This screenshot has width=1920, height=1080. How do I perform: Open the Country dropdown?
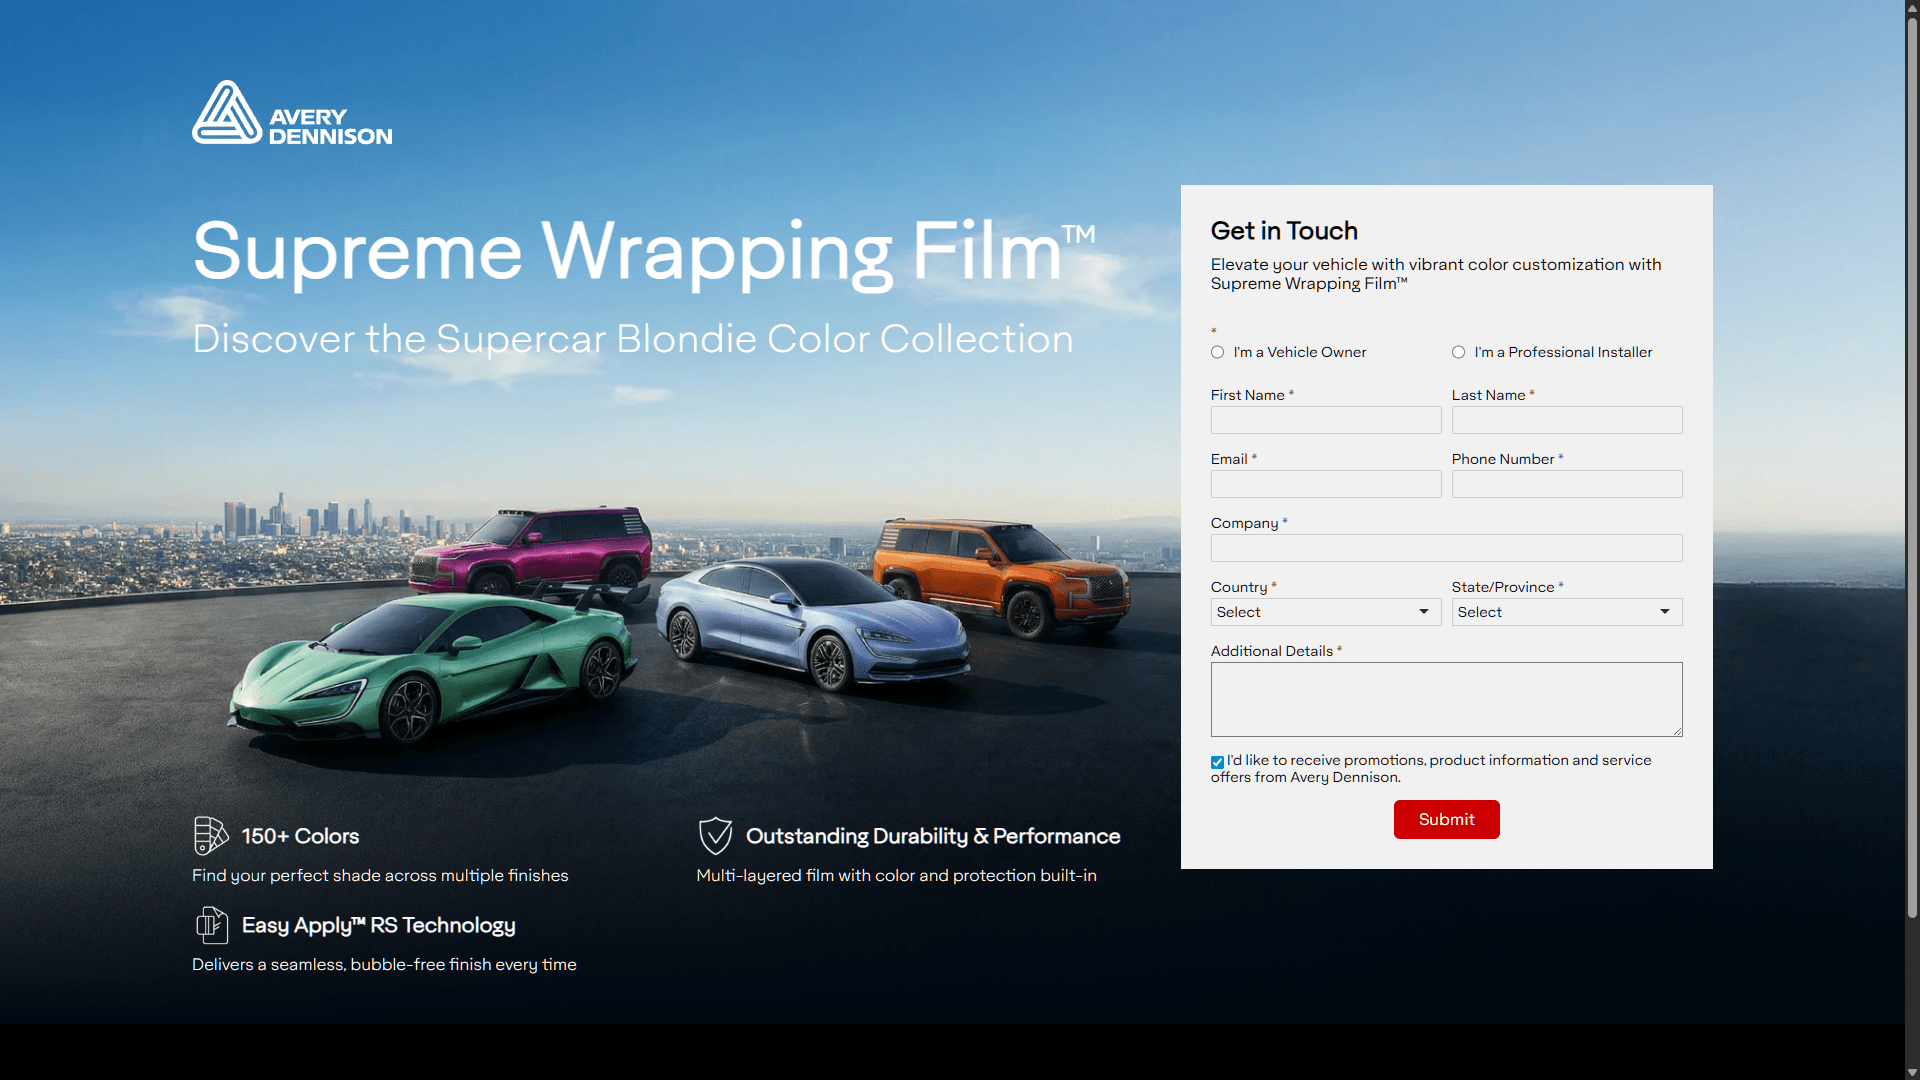[1326, 612]
